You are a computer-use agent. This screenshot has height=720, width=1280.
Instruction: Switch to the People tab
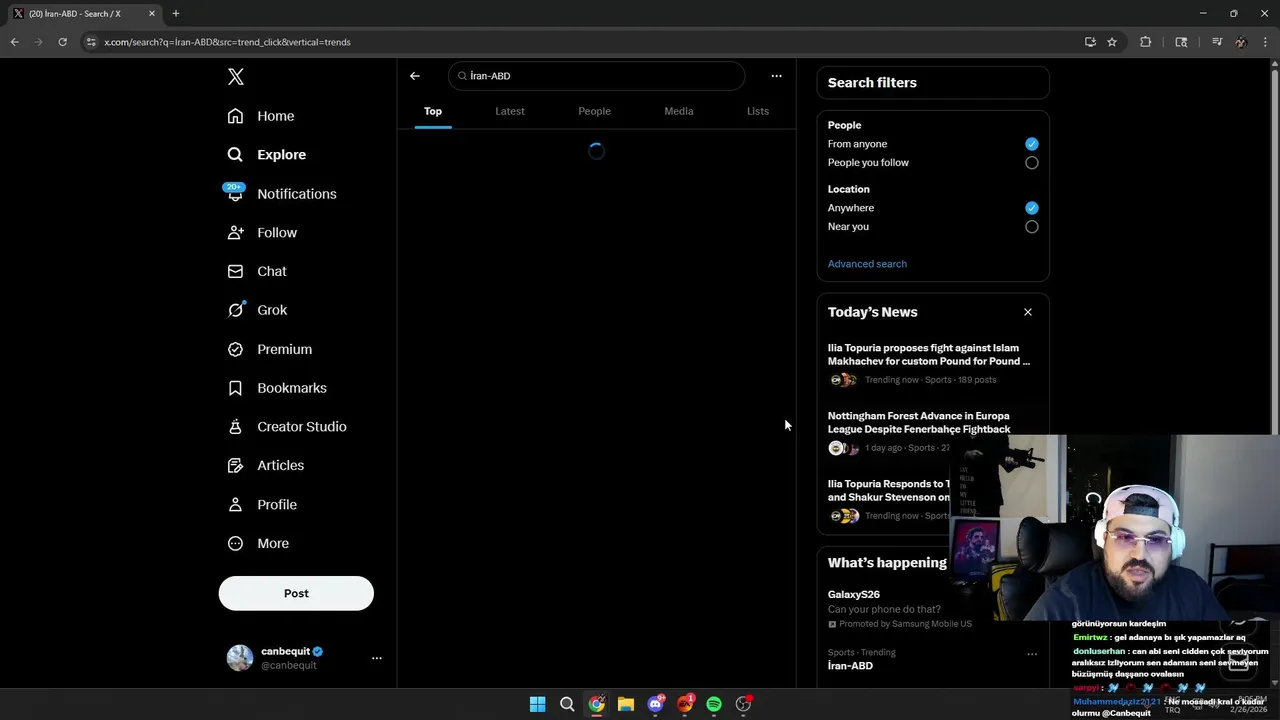[x=594, y=111]
